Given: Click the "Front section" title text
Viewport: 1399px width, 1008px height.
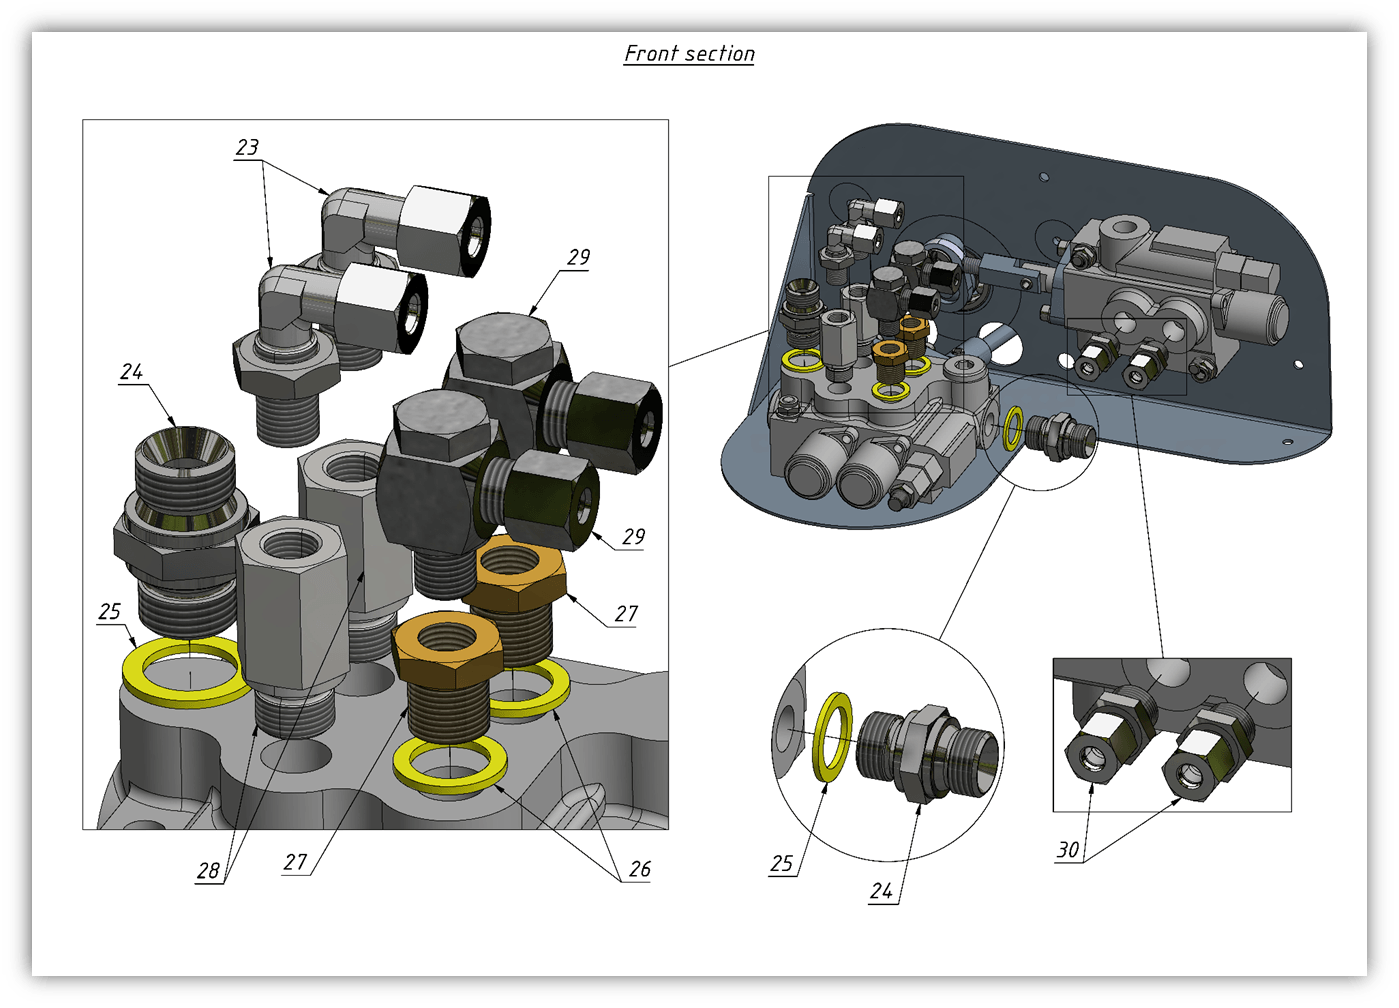Looking at the screenshot, I should pyautogui.click(x=689, y=53).
